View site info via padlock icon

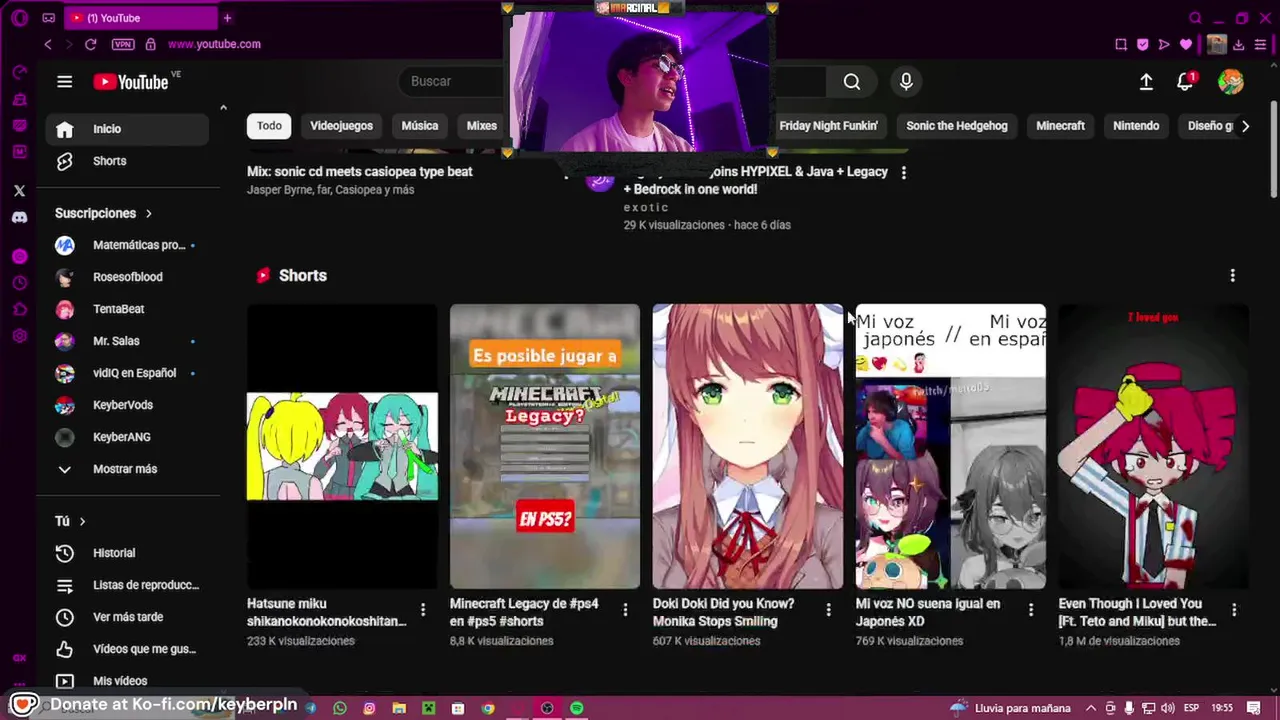[151, 44]
